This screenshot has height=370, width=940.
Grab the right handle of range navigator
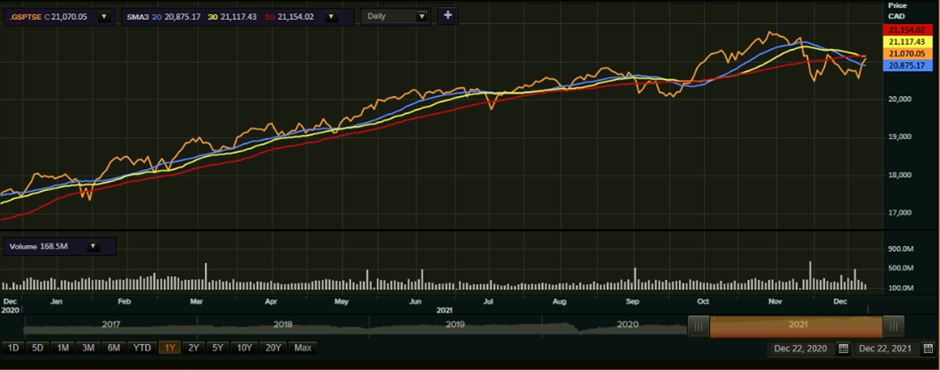pyautogui.click(x=893, y=326)
